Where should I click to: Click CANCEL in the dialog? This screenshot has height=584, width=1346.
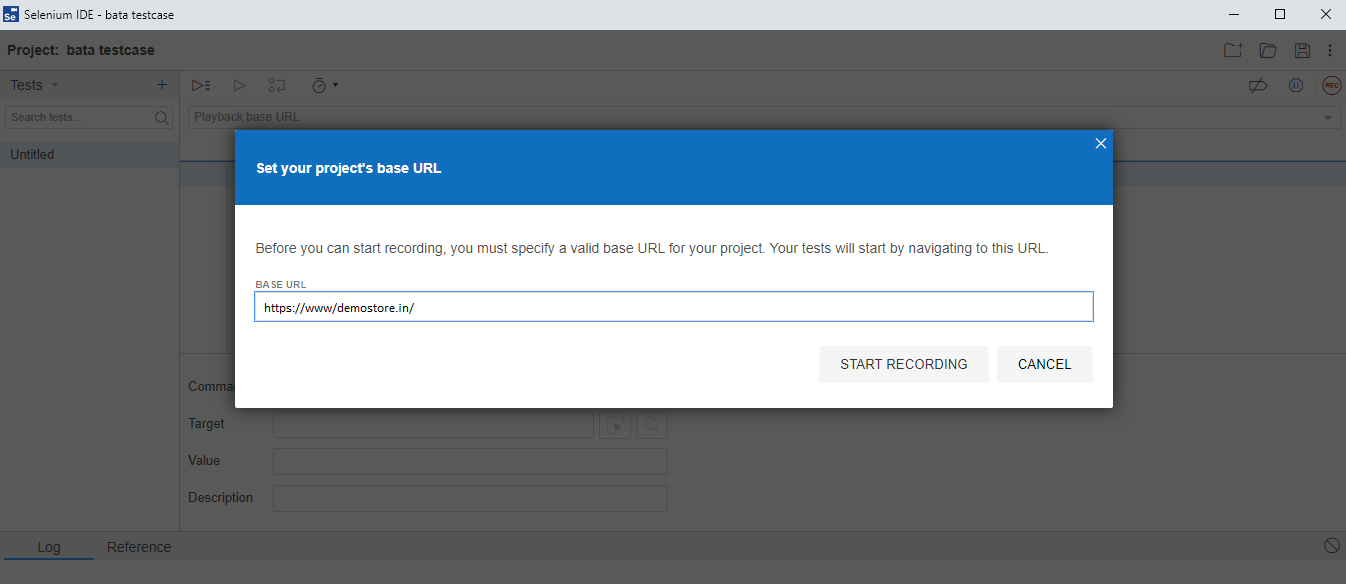pyautogui.click(x=1045, y=364)
